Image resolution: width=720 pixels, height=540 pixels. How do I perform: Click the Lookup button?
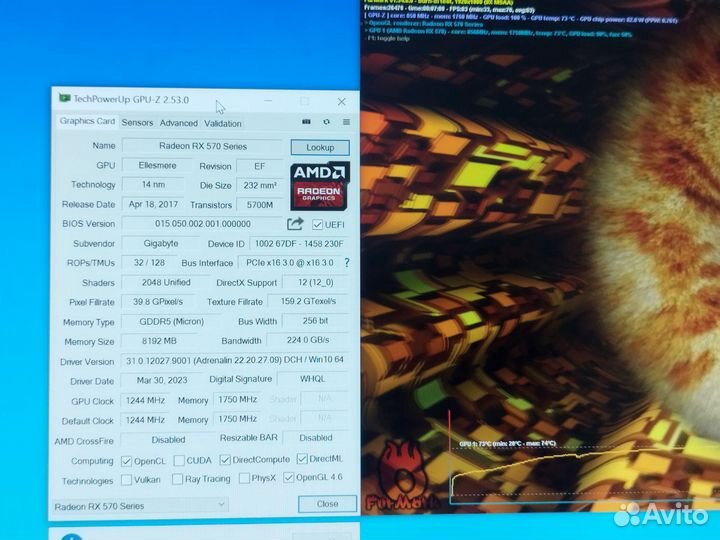(320, 147)
